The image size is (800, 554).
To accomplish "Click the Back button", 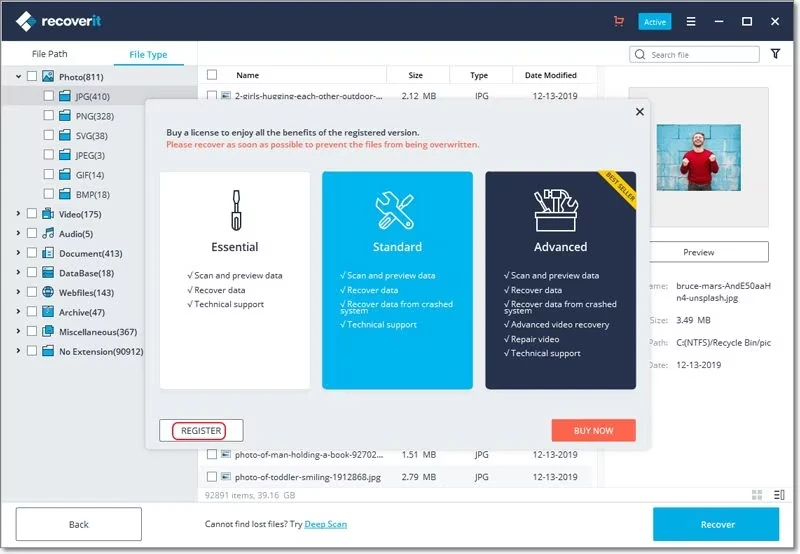I will [x=79, y=524].
